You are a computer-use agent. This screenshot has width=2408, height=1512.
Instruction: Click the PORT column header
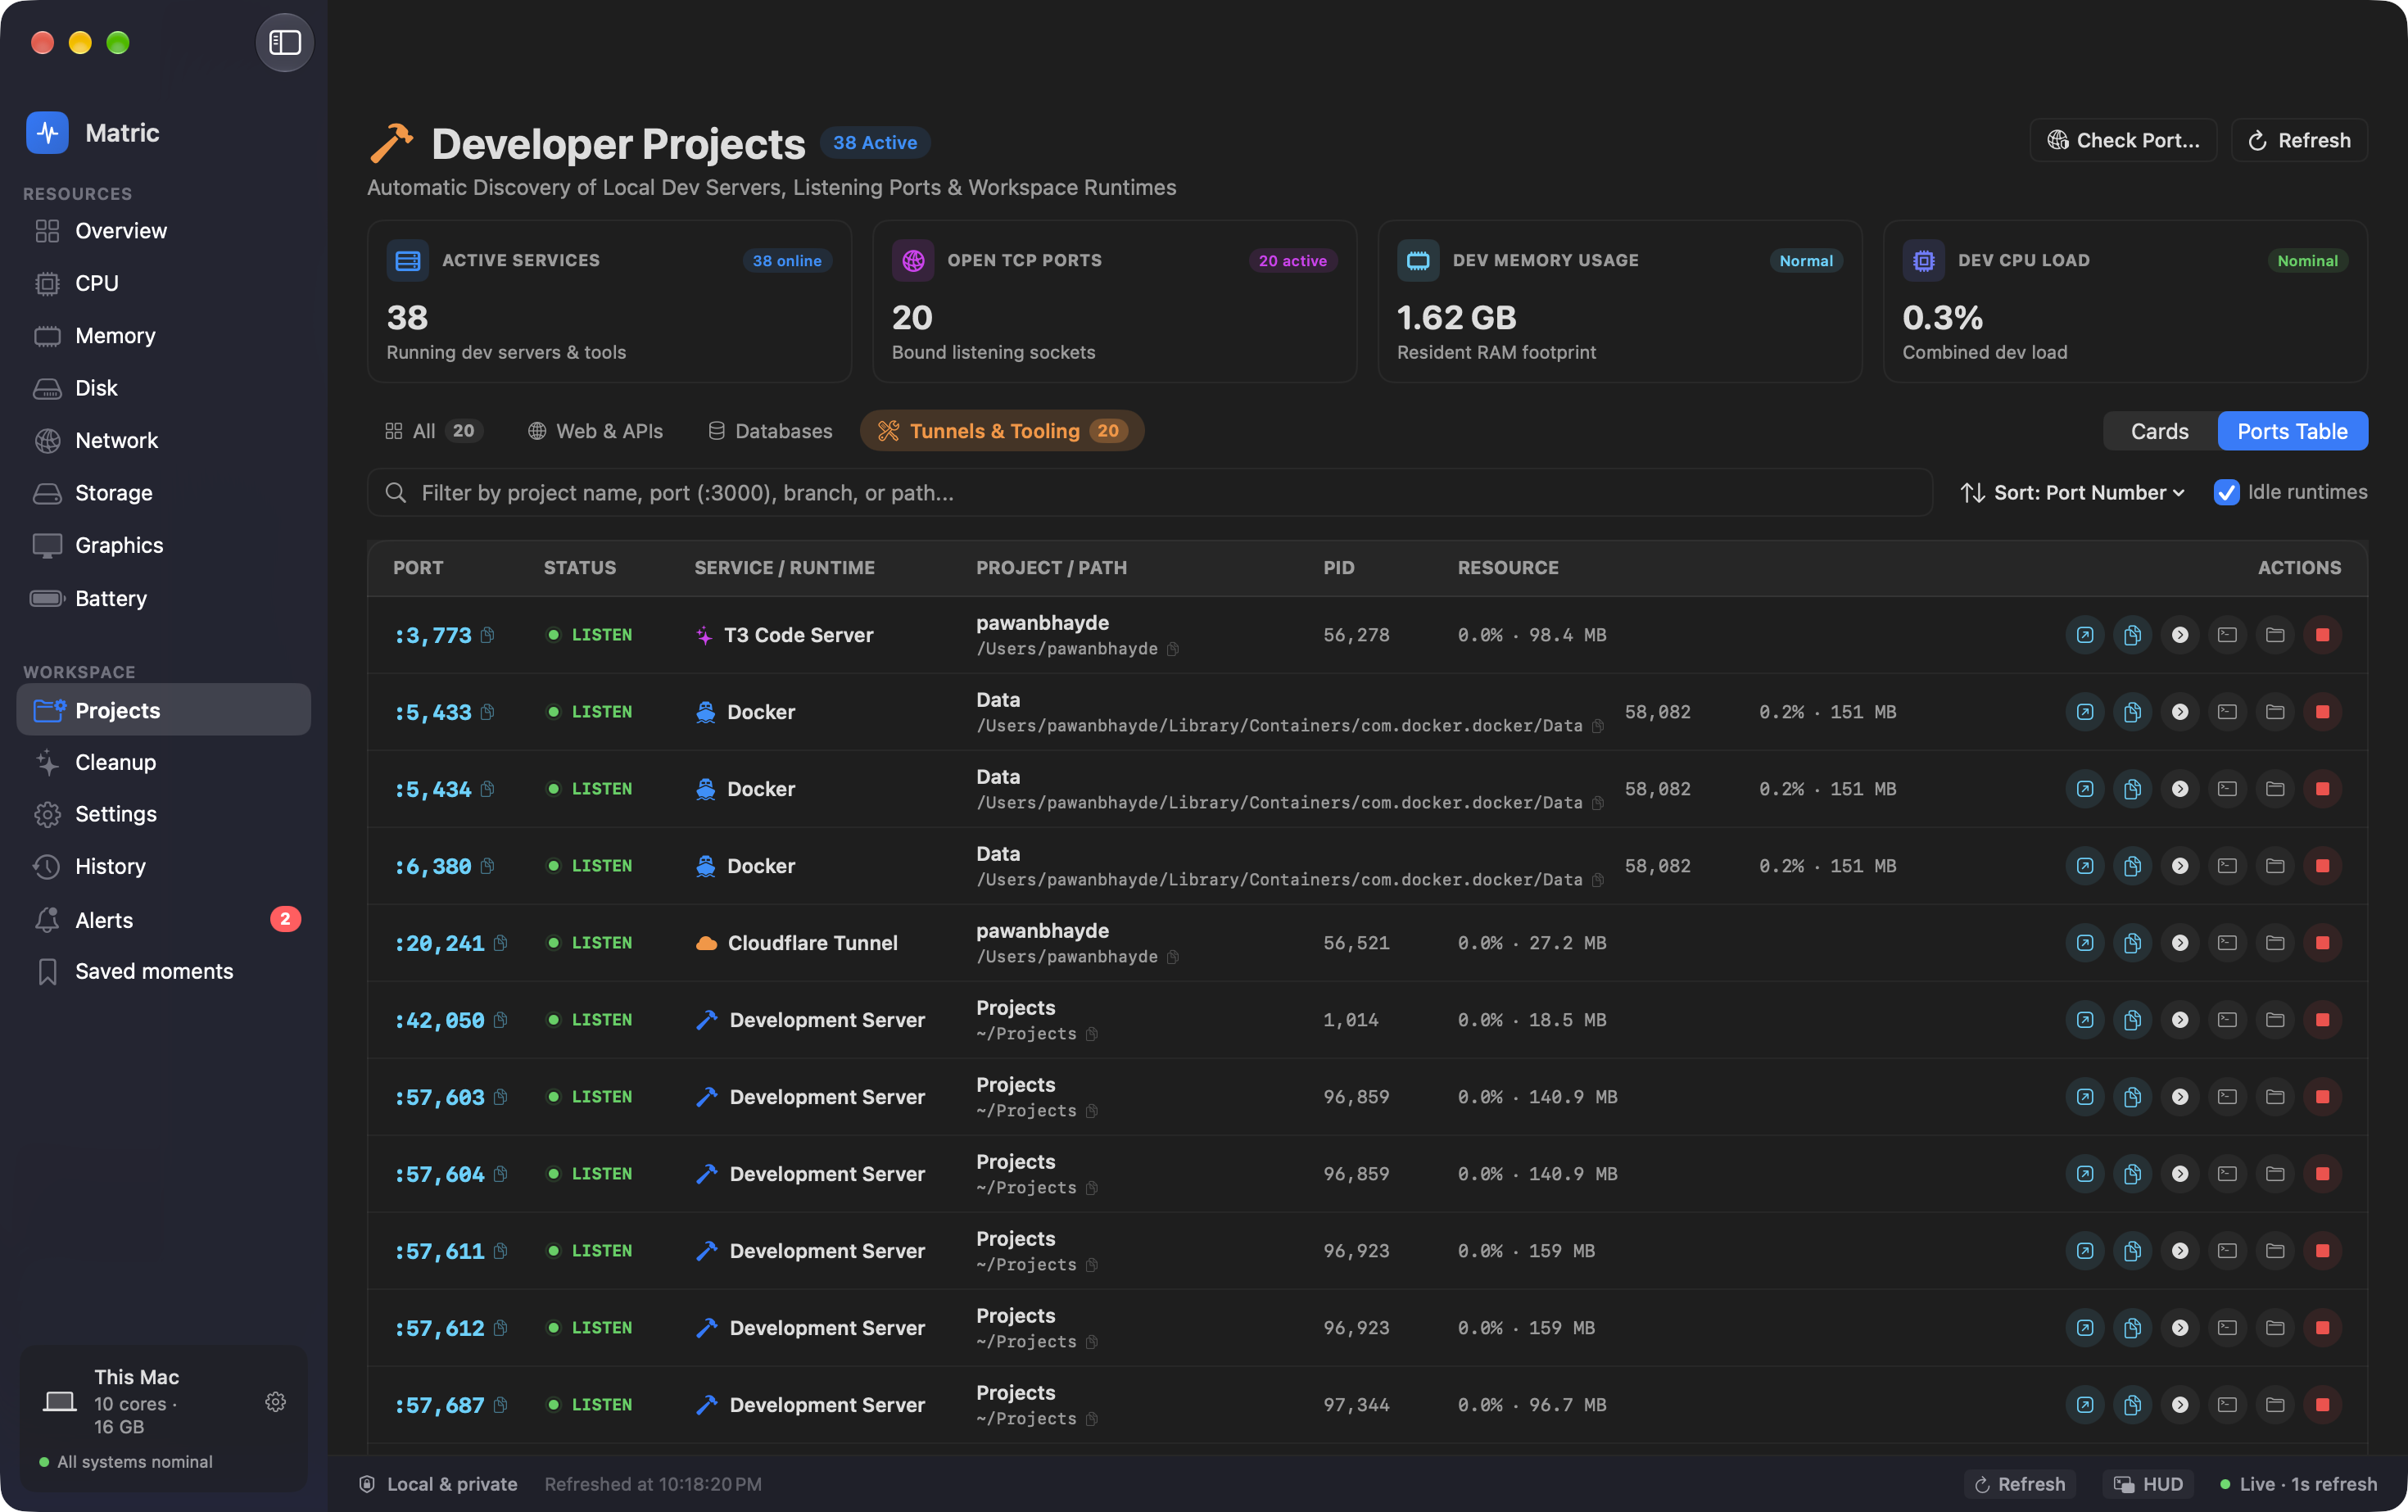tap(418, 567)
